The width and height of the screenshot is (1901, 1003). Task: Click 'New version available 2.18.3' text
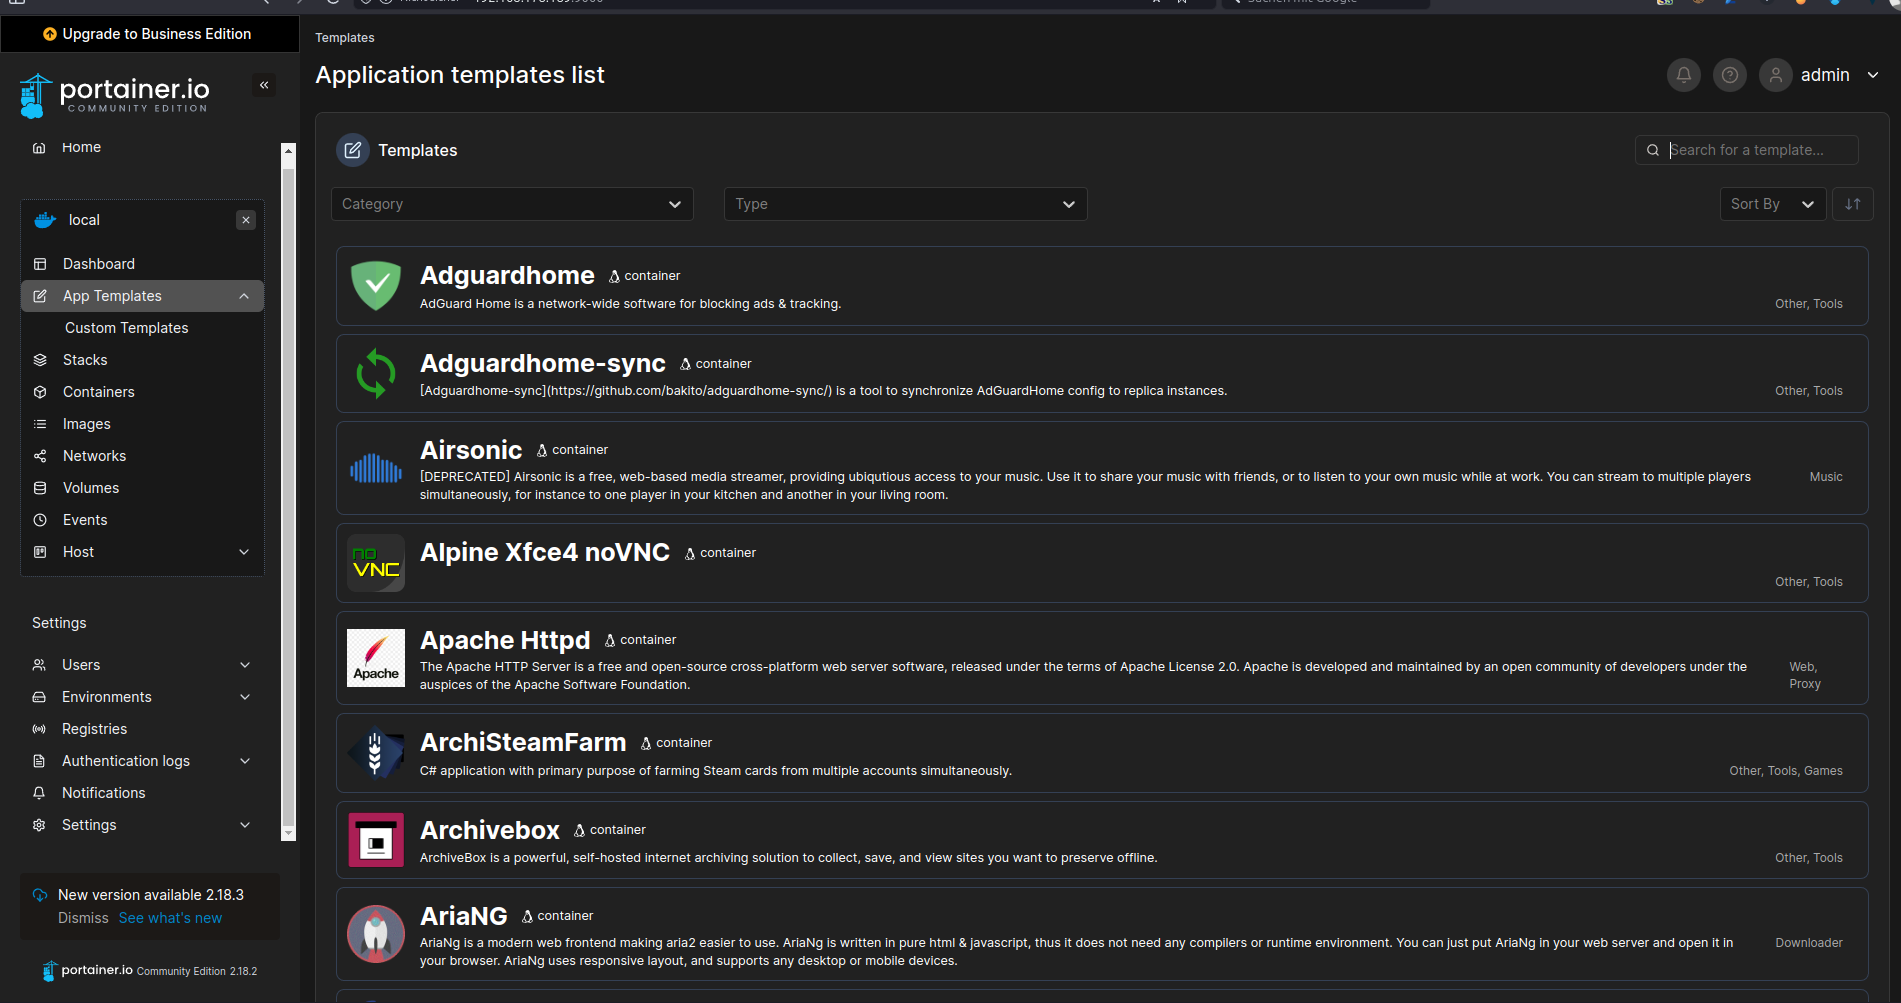point(151,895)
